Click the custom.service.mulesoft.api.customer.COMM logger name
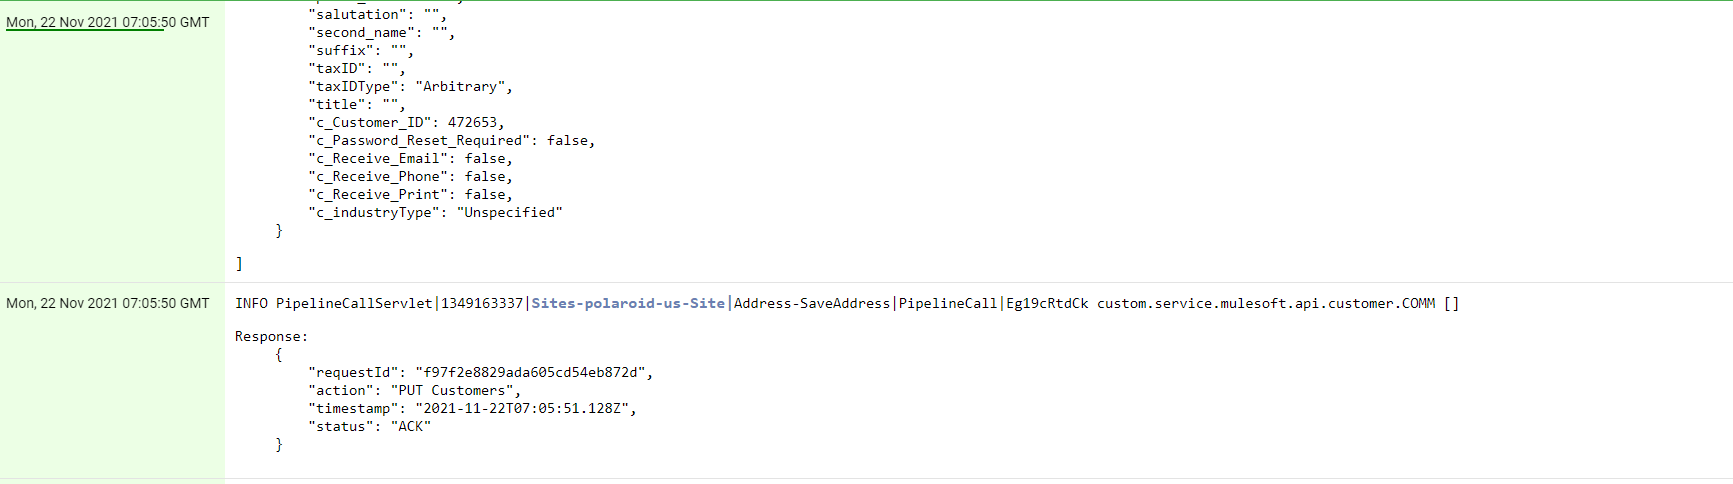Screen dimensions: 1733x484 (x=1266, y=303)
